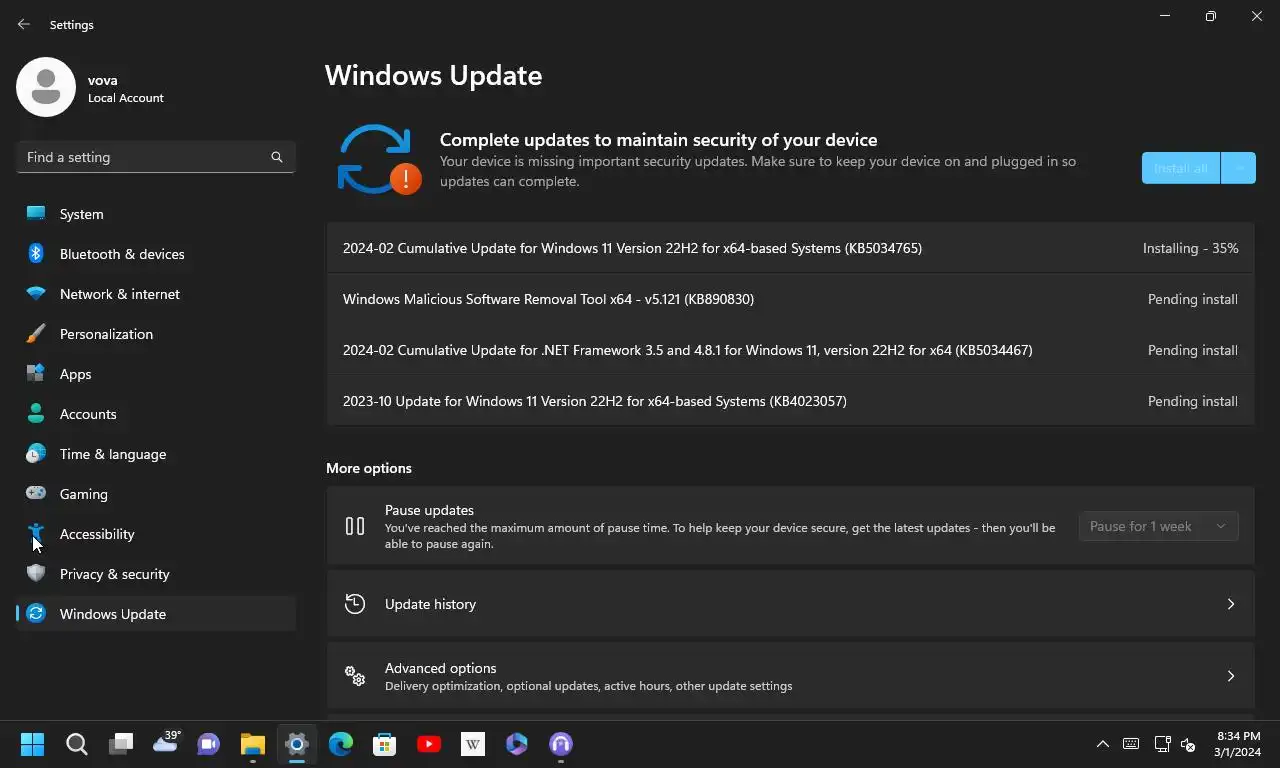
Task: Open Task View on the taskbar
Action: [121, 744]
